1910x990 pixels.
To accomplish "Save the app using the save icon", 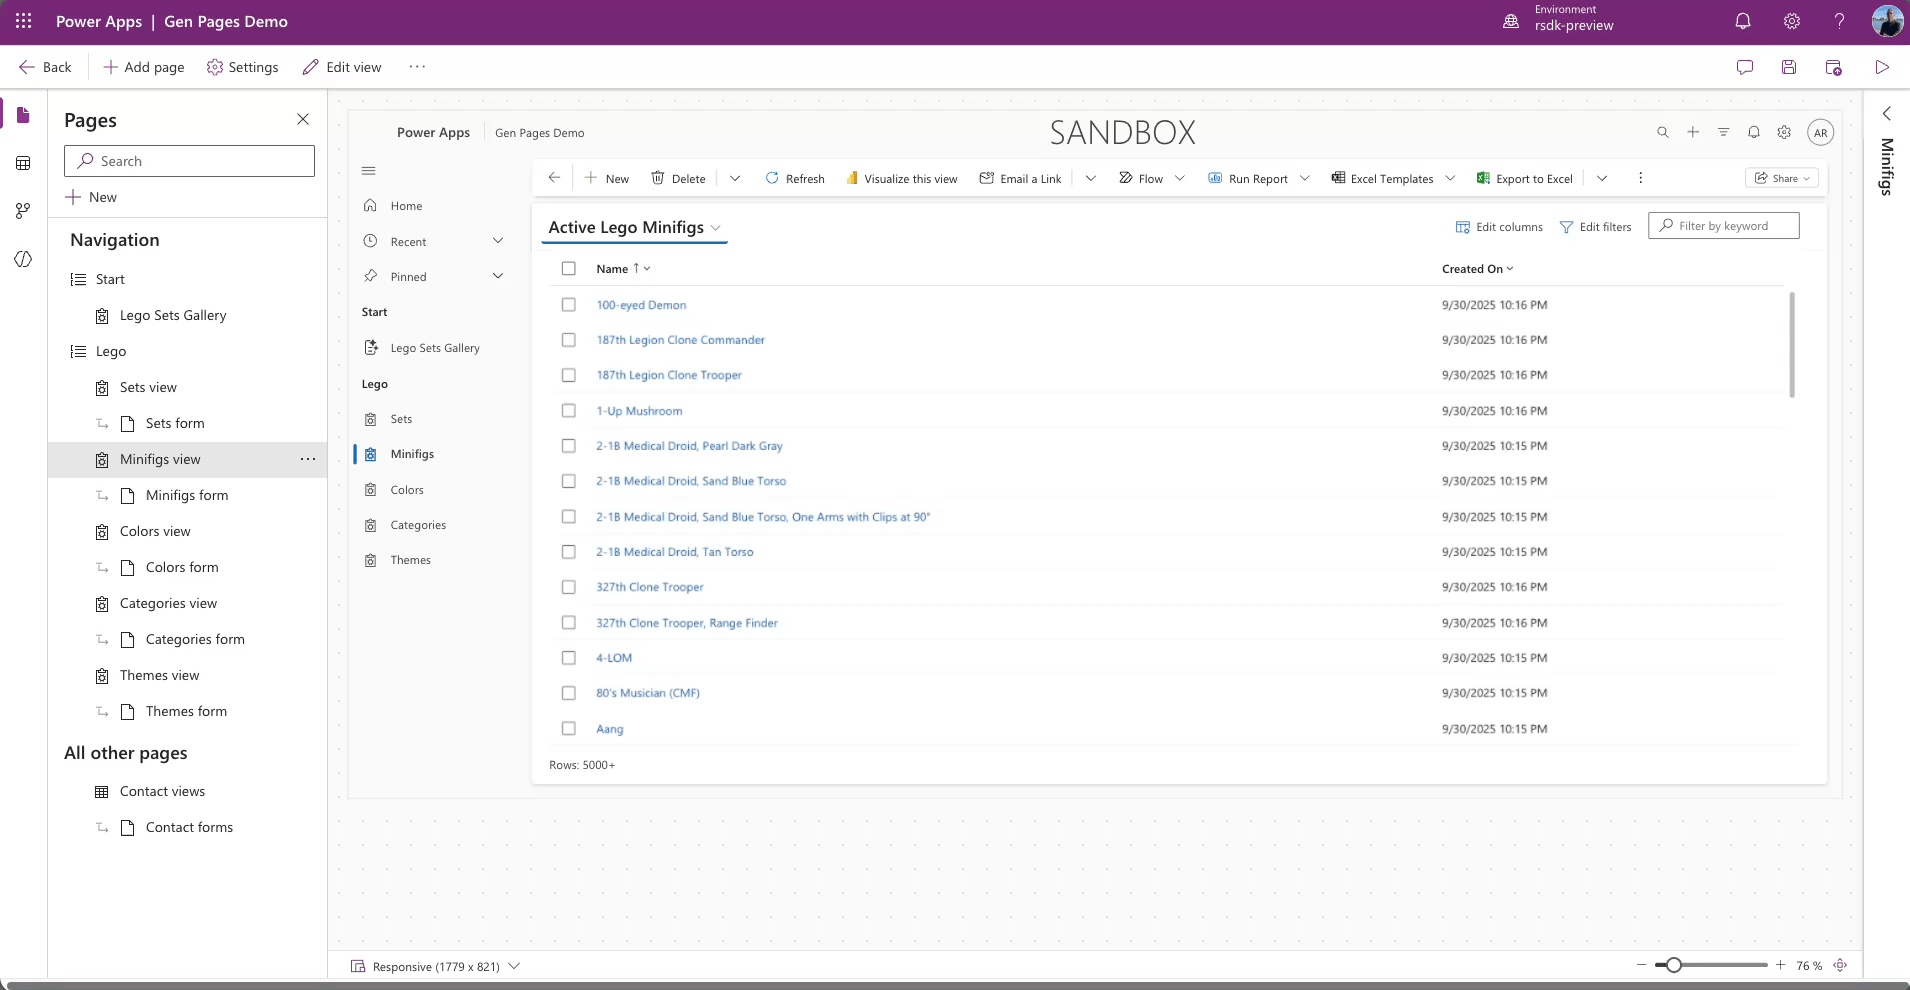I will point(1789,66).
